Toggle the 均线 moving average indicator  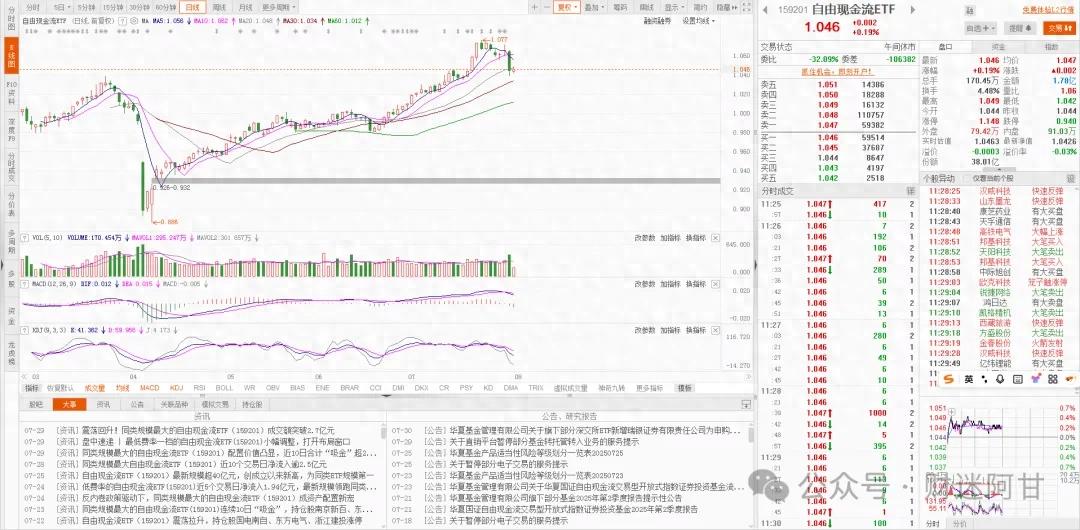(122, 388)
